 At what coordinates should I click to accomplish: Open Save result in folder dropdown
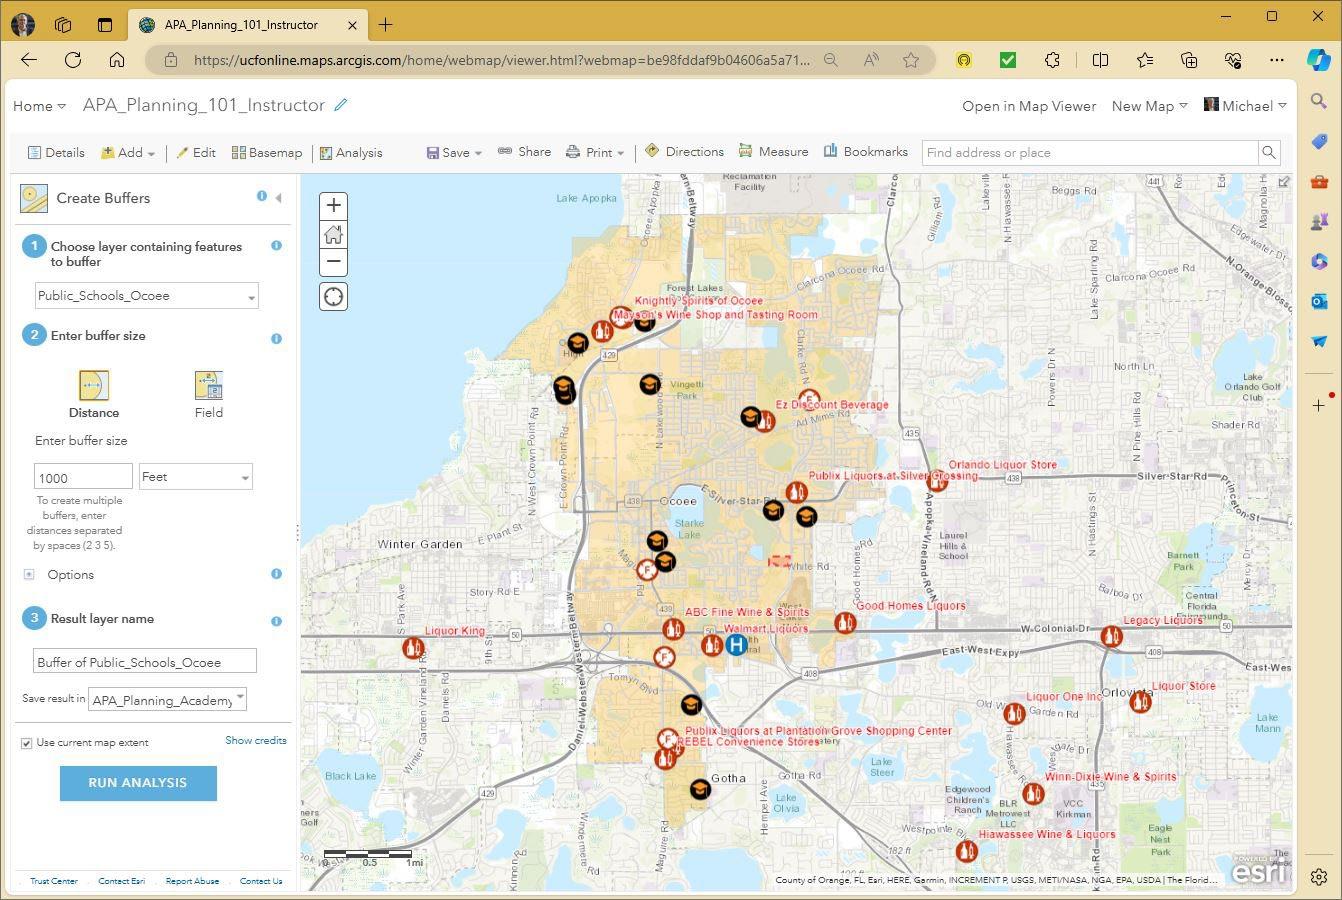[x=167, y=700]
